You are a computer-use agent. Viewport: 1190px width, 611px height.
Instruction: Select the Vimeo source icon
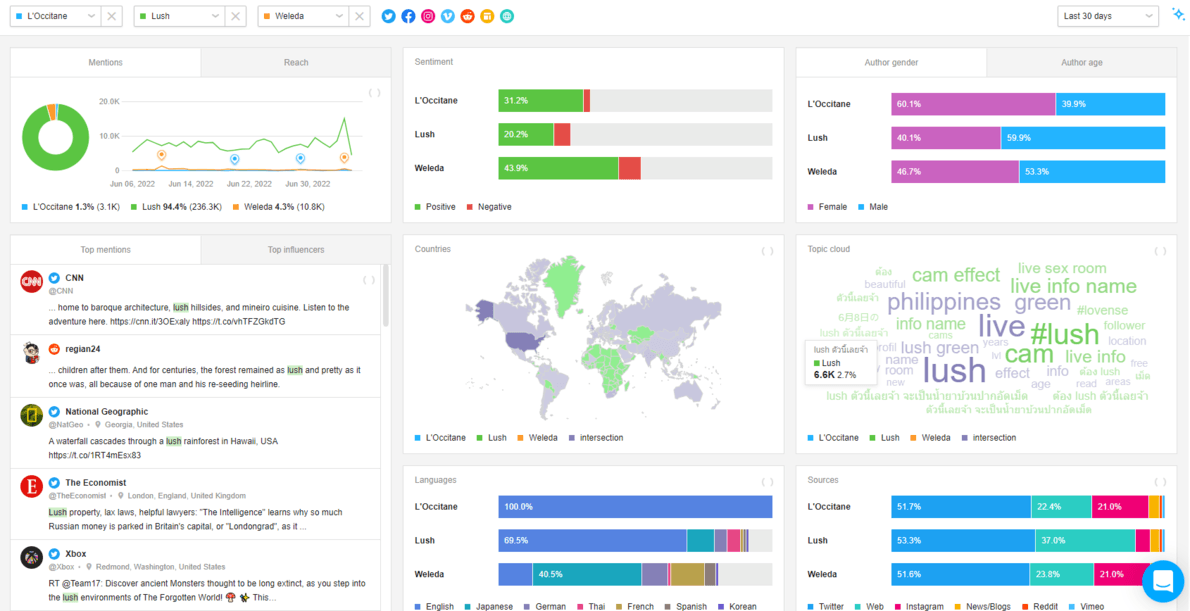(x=448, y=16)
